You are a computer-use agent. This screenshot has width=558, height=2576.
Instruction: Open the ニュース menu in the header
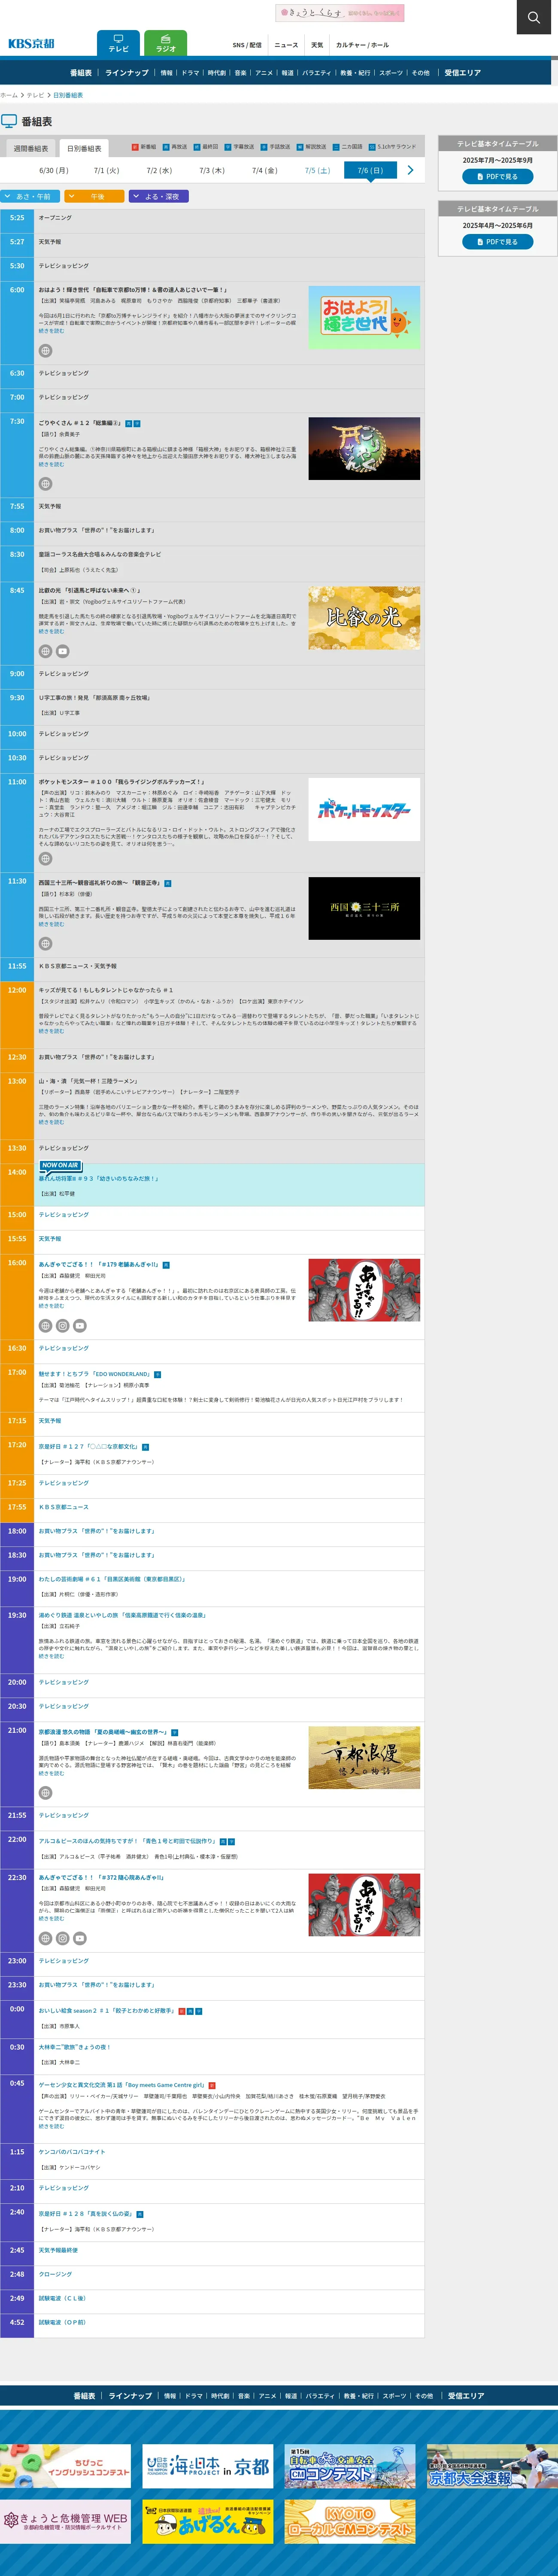pyautogui.click(x=286, y=45)
